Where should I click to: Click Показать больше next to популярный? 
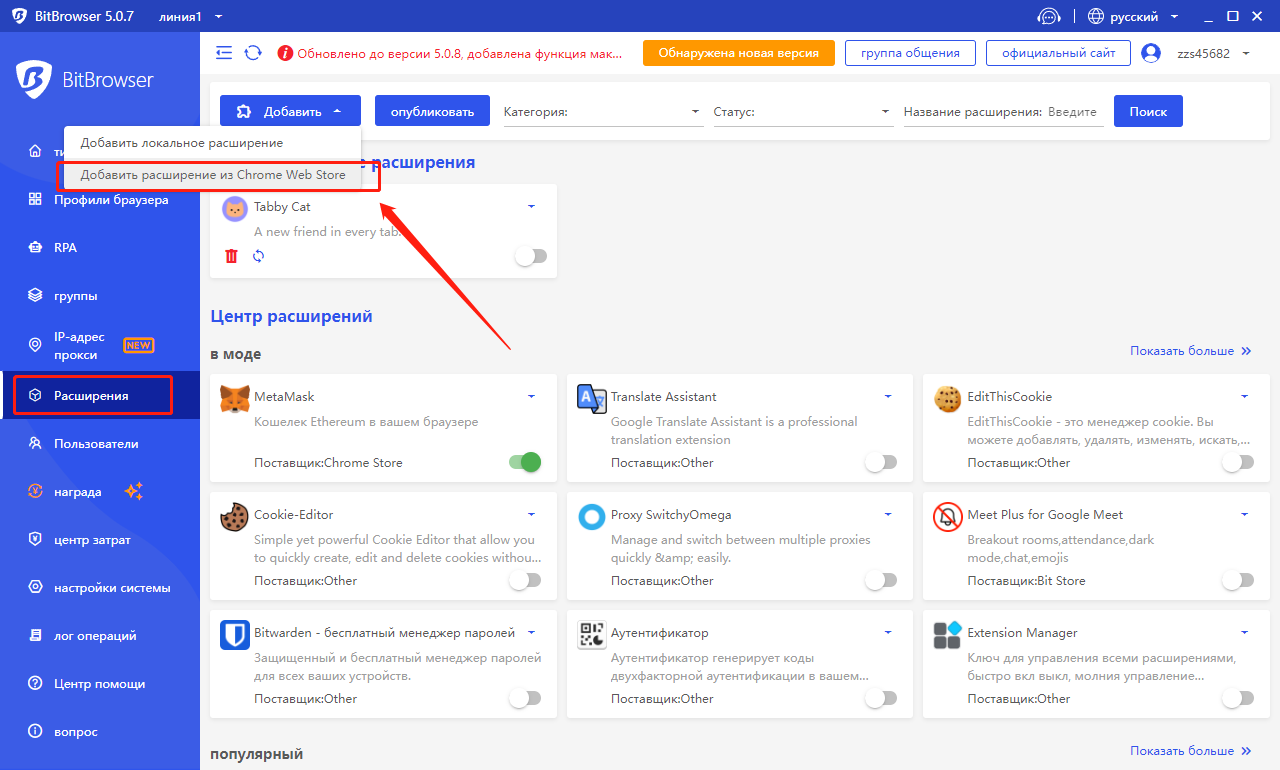click(1191, 751)
